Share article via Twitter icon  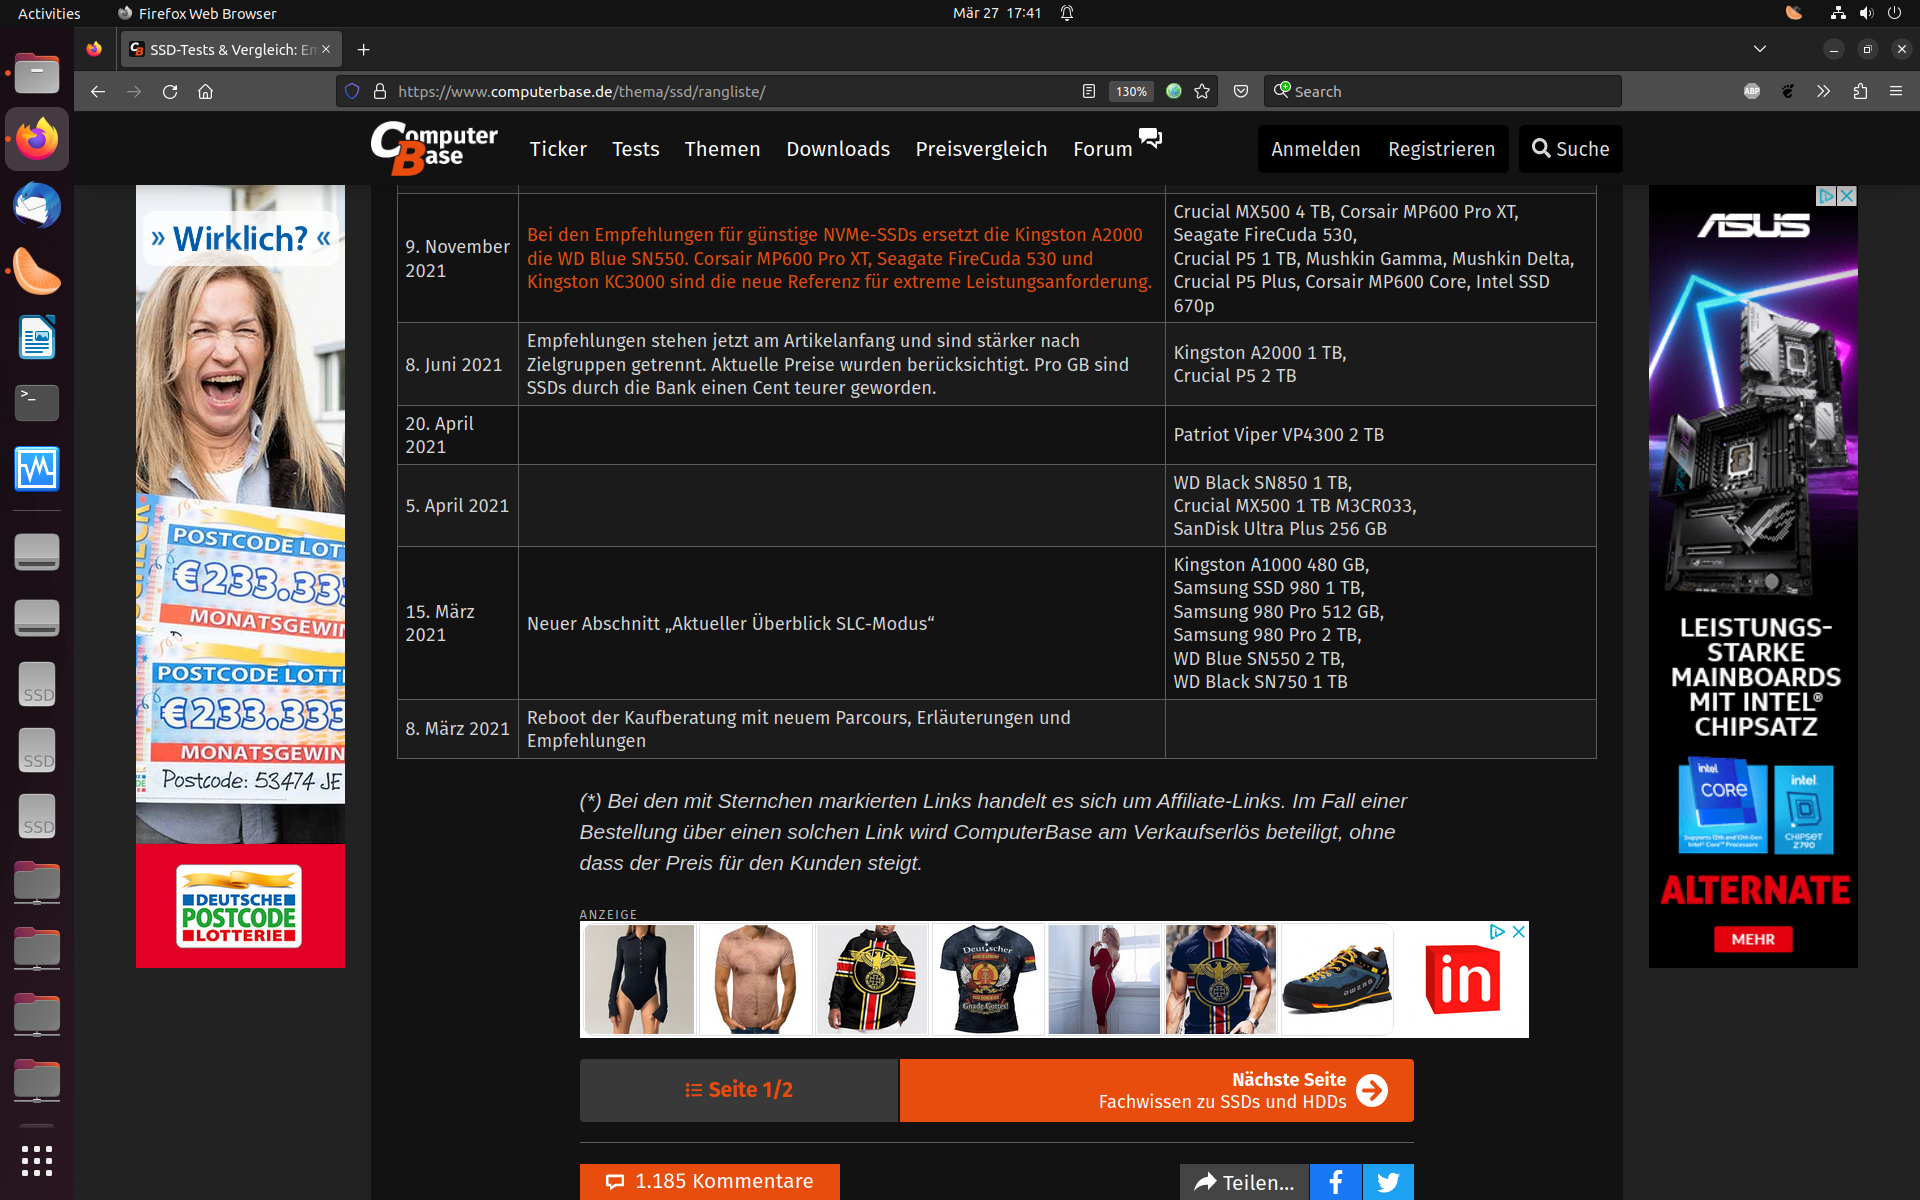click(1388, 1182)
